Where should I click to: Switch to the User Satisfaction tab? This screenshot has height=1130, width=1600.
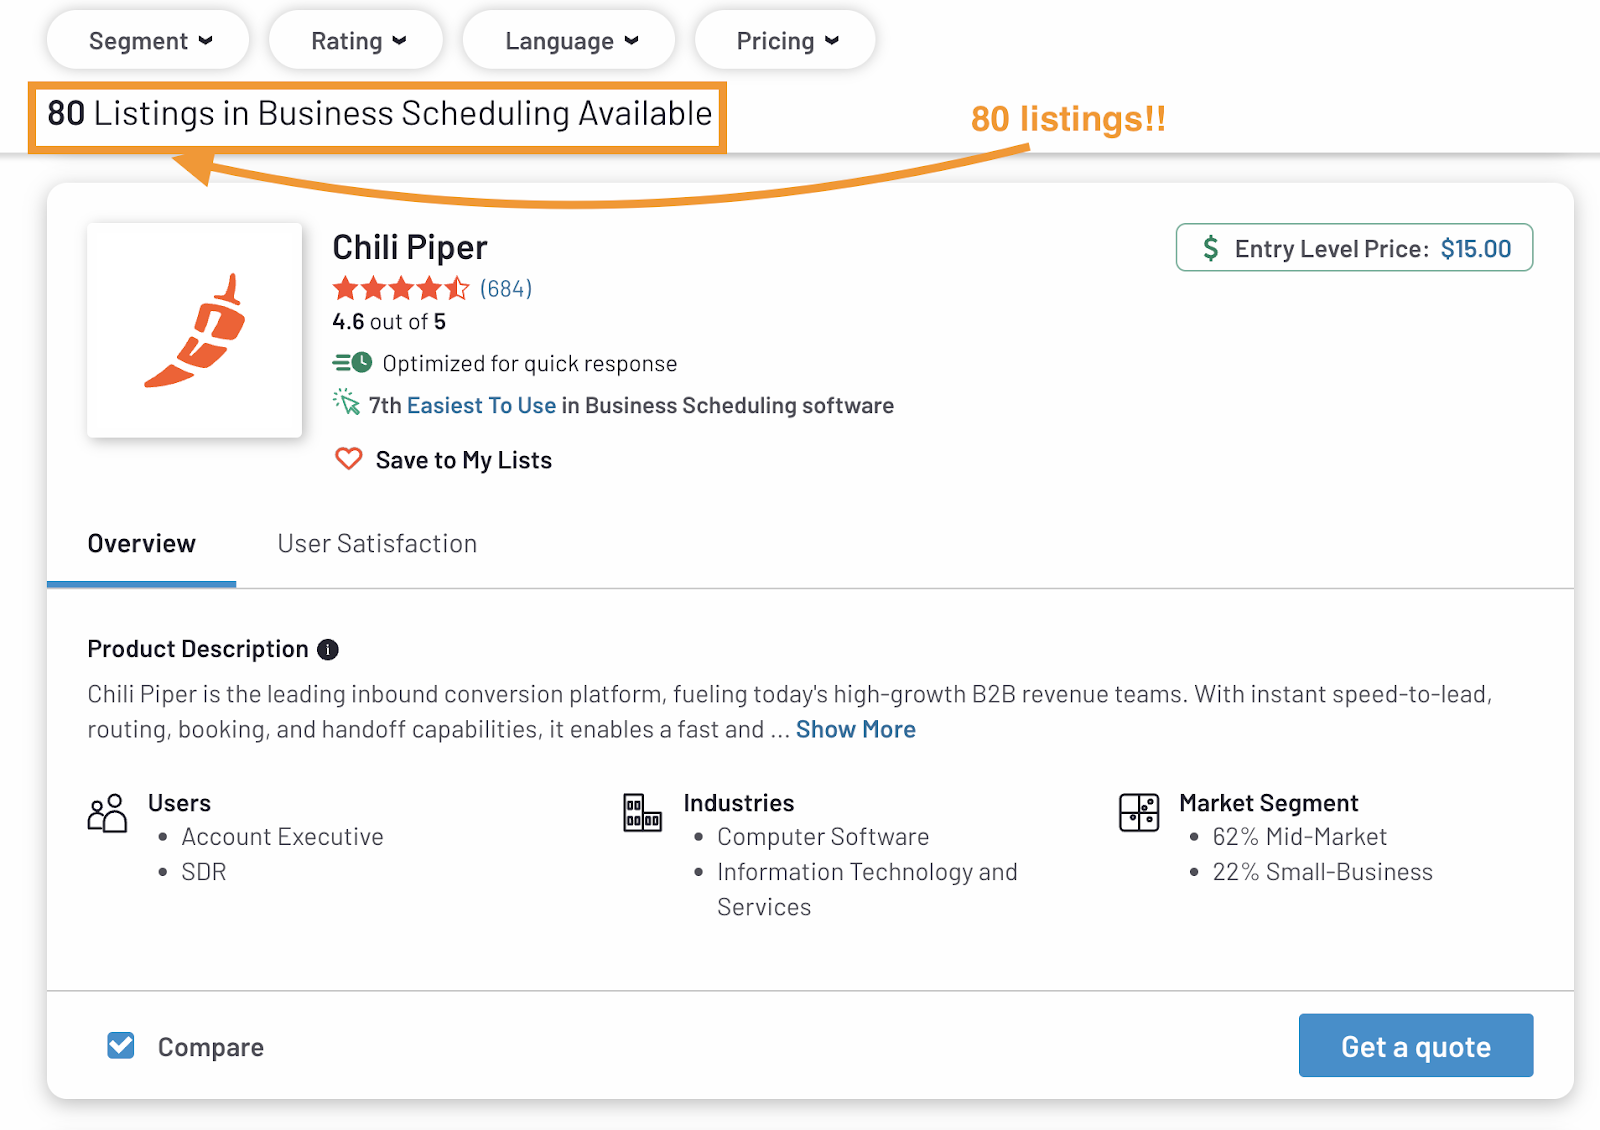(377, 544)
